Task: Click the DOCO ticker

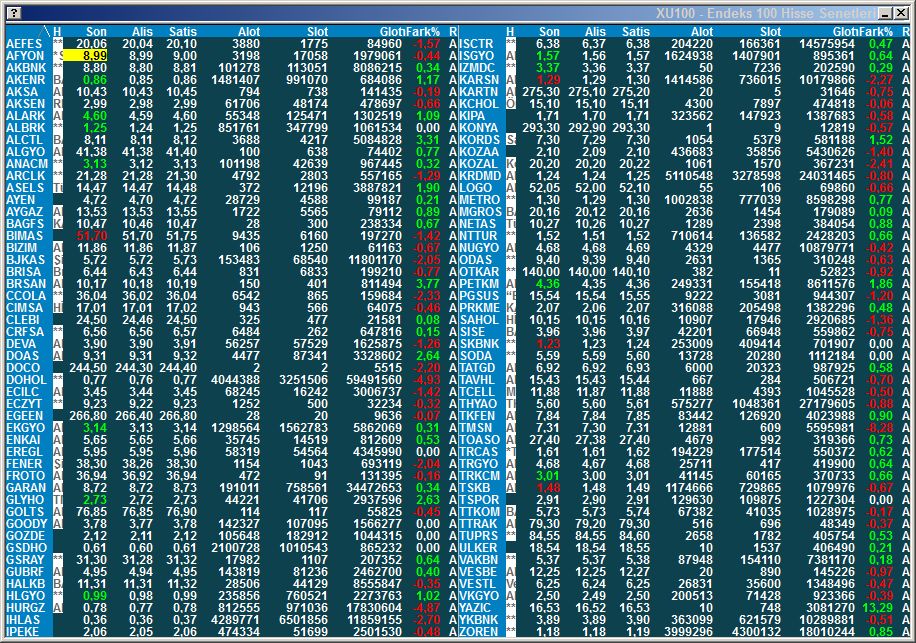Action: click(x=23, y=367)
